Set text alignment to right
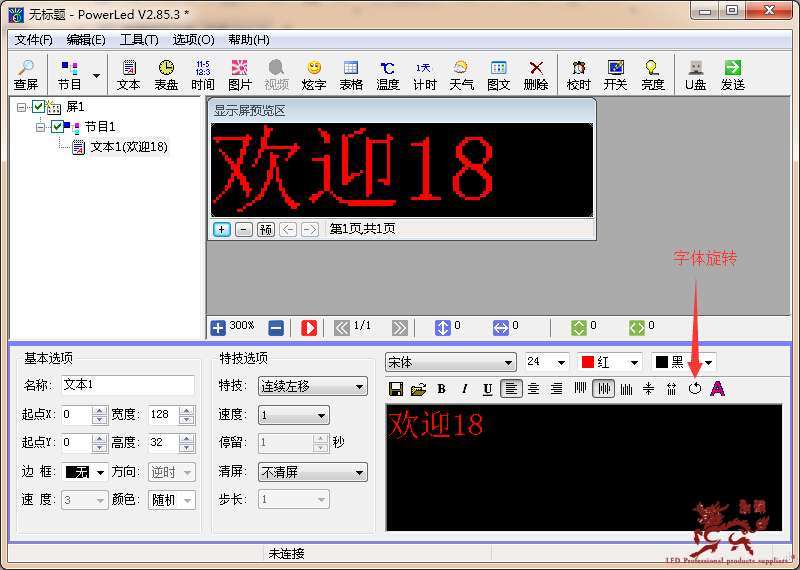Viewport: 800px width, 570px height. point(557,389)
